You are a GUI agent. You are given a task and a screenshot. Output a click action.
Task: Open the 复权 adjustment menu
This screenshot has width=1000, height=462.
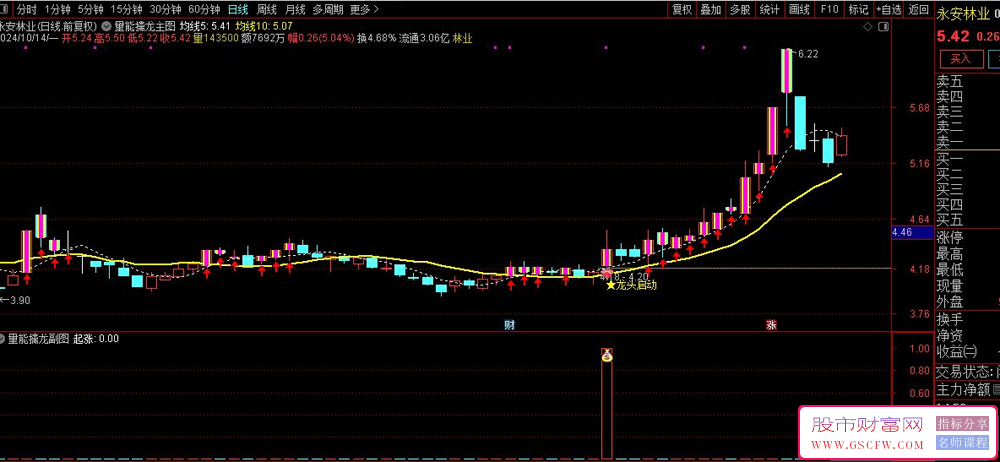682,10
